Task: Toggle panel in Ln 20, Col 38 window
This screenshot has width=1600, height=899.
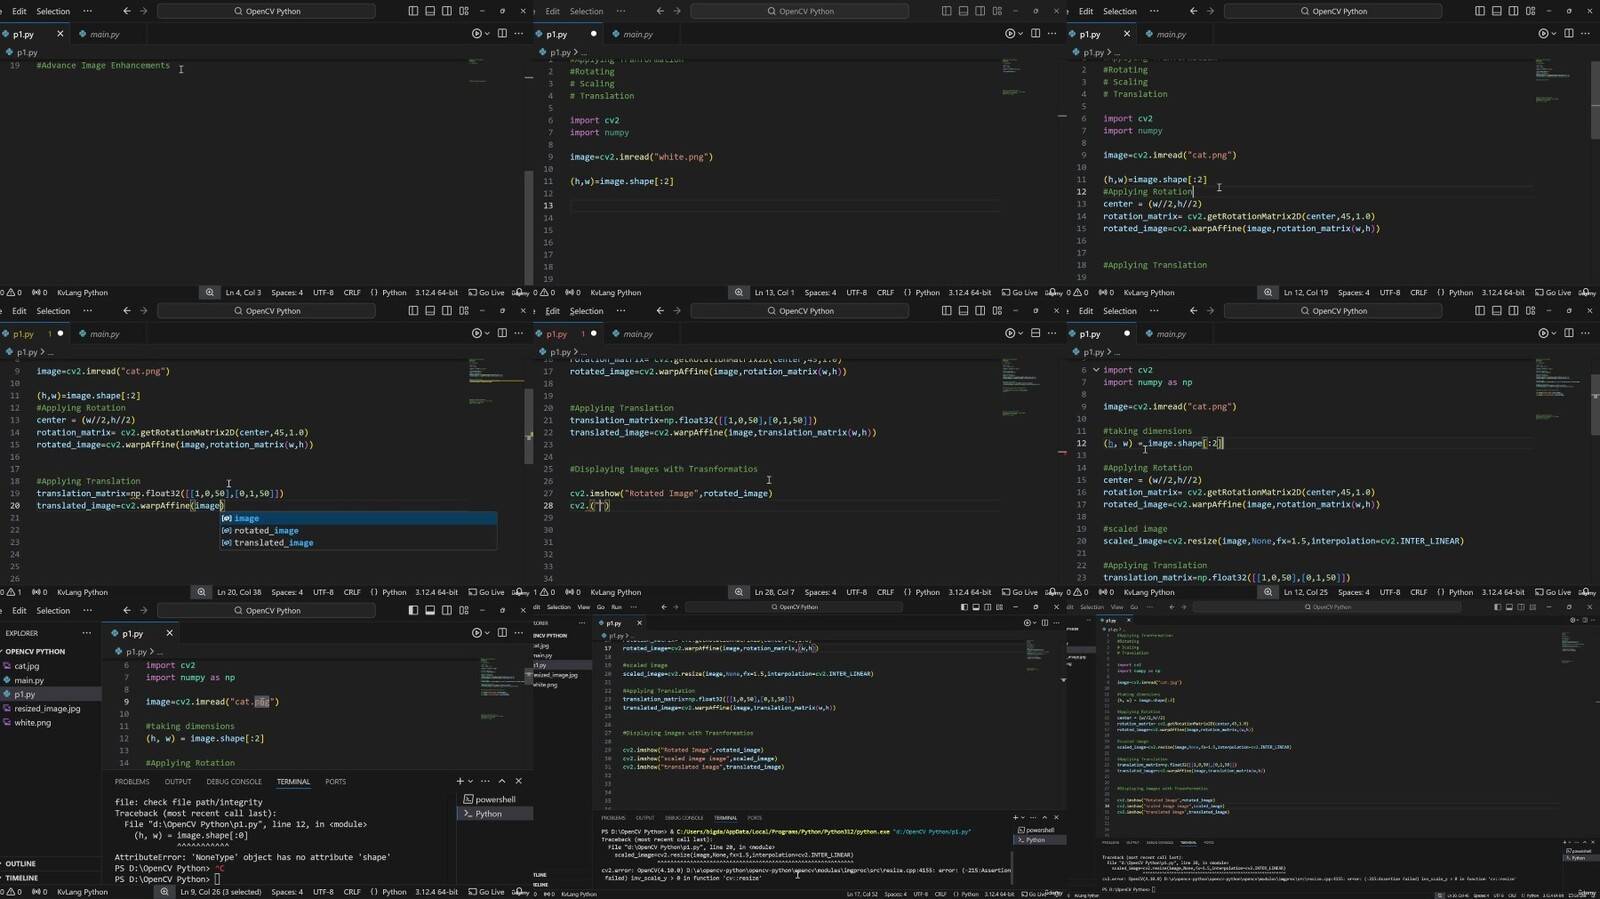Action: pyautogui.click(x=430, y=311)
